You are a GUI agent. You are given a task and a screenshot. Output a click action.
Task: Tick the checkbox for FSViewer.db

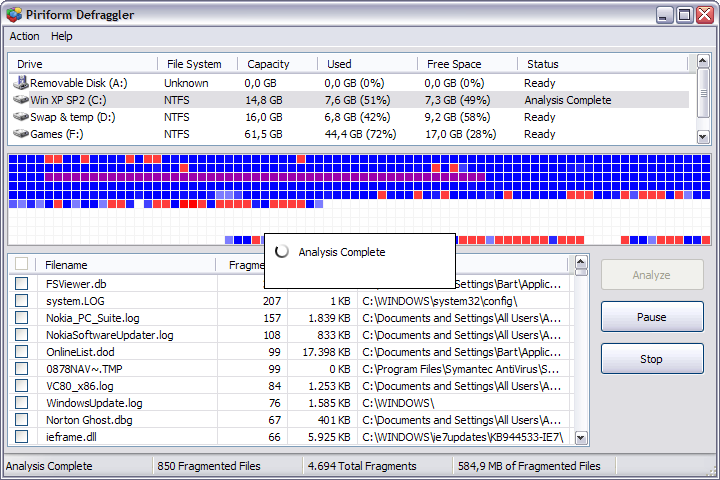click(x=22, y=283)
